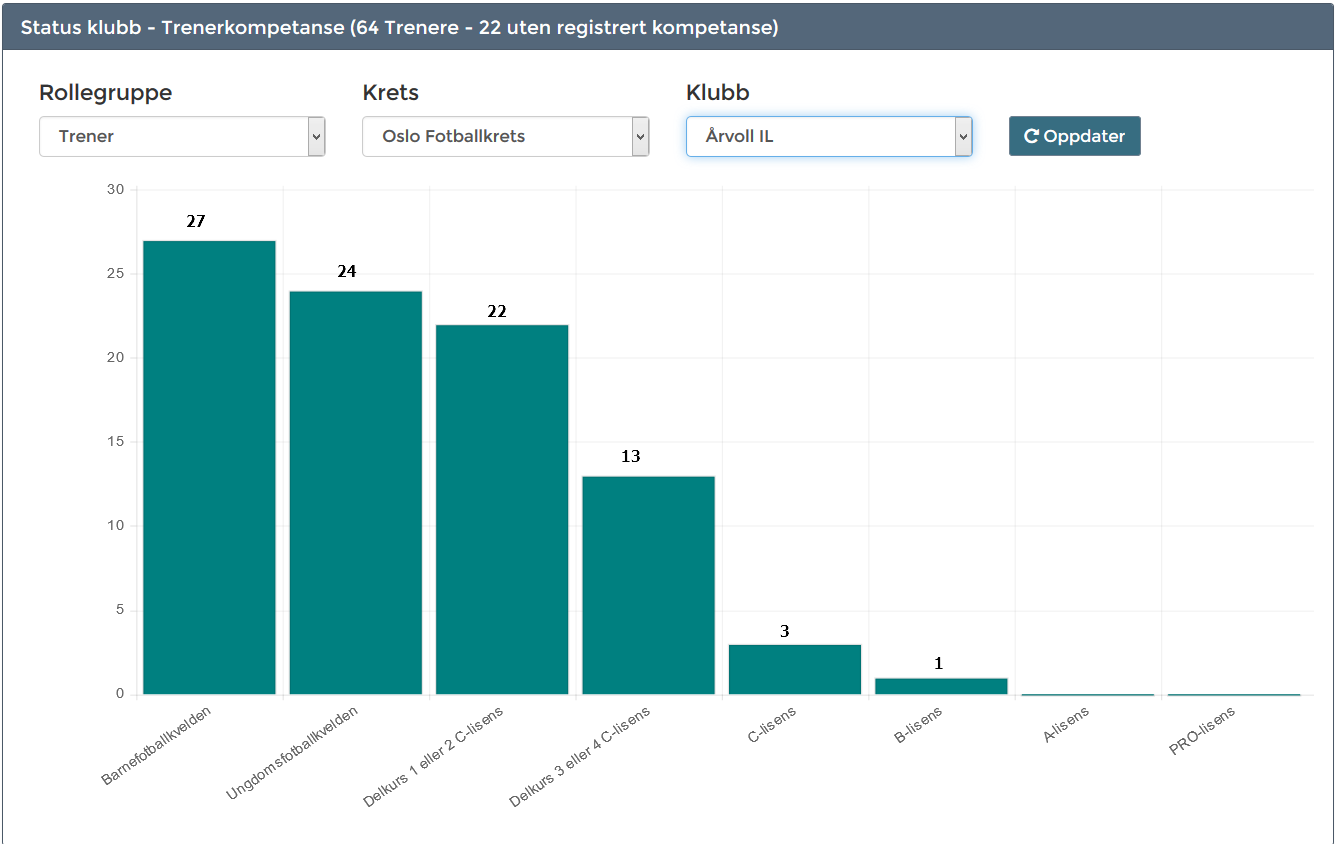Open the Rollegruppe dropdown showing Trener
The width and height of the screenshot is (1335, 844).
182,137
